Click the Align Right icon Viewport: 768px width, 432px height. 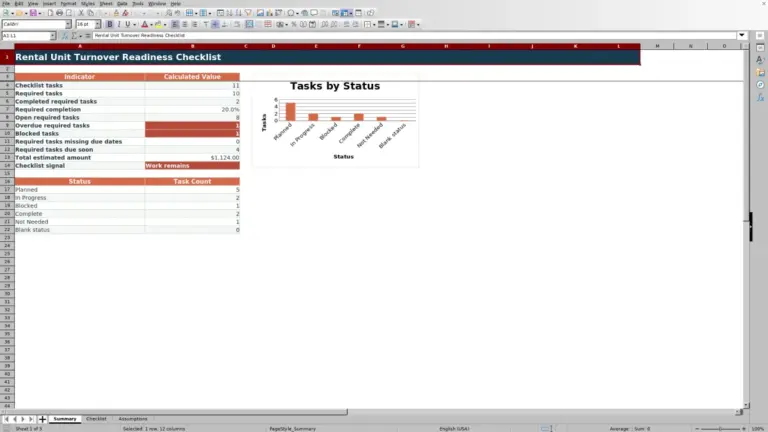(x=194, y=24)
